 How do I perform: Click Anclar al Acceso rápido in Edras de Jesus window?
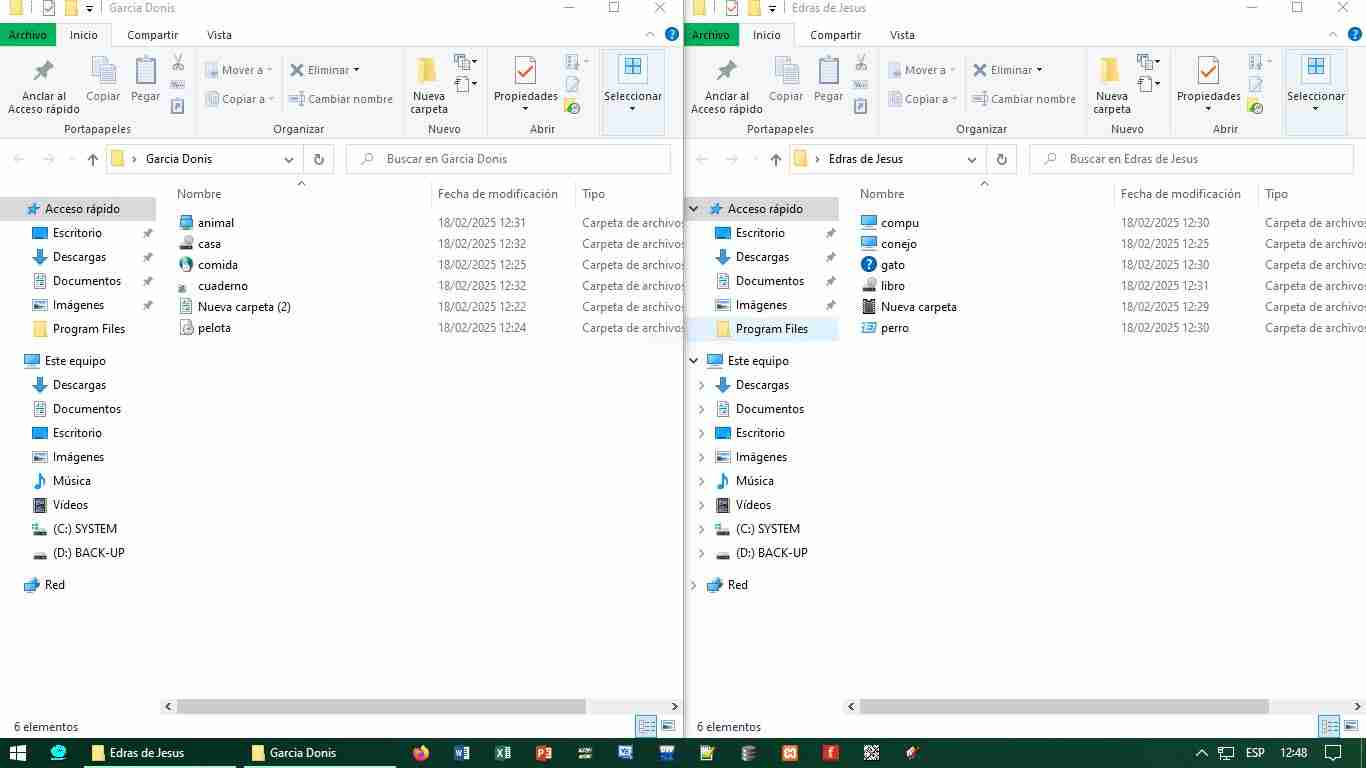tap(727, 85)
